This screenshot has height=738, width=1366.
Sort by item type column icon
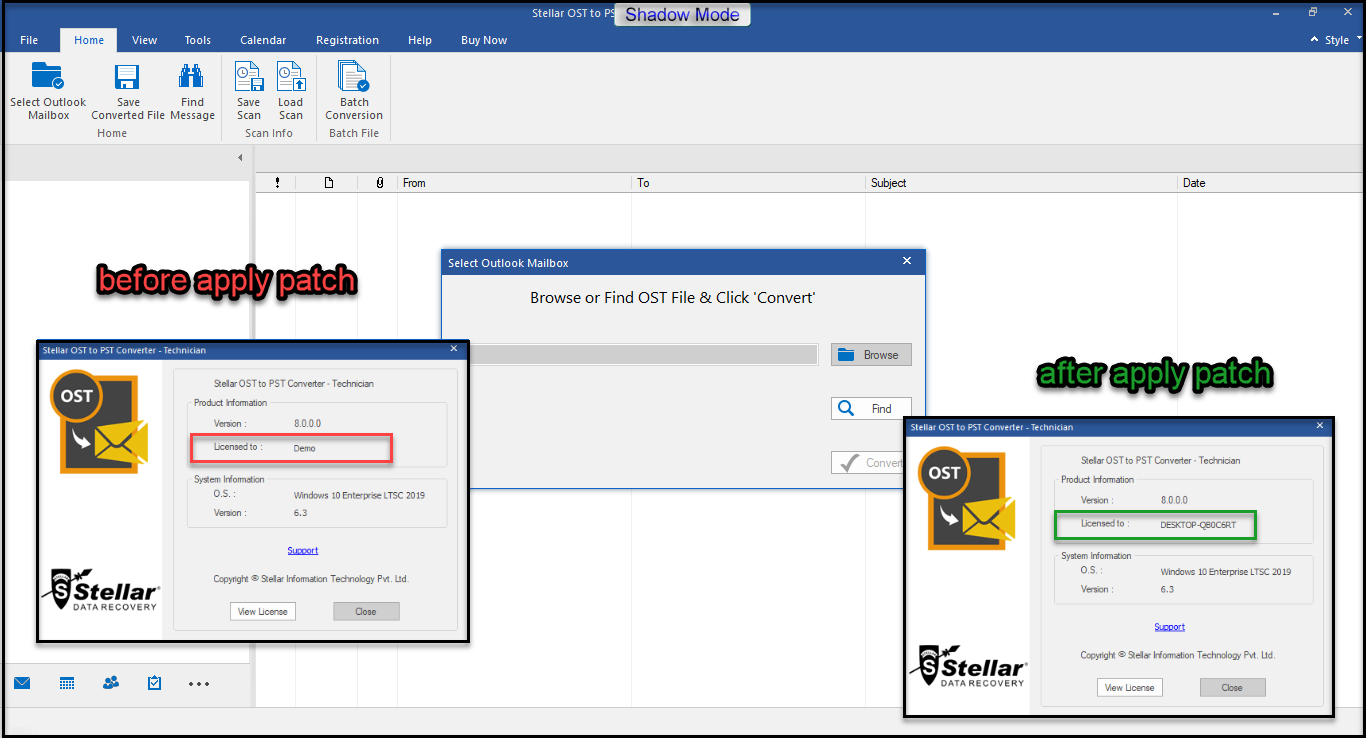click(328, 183)
